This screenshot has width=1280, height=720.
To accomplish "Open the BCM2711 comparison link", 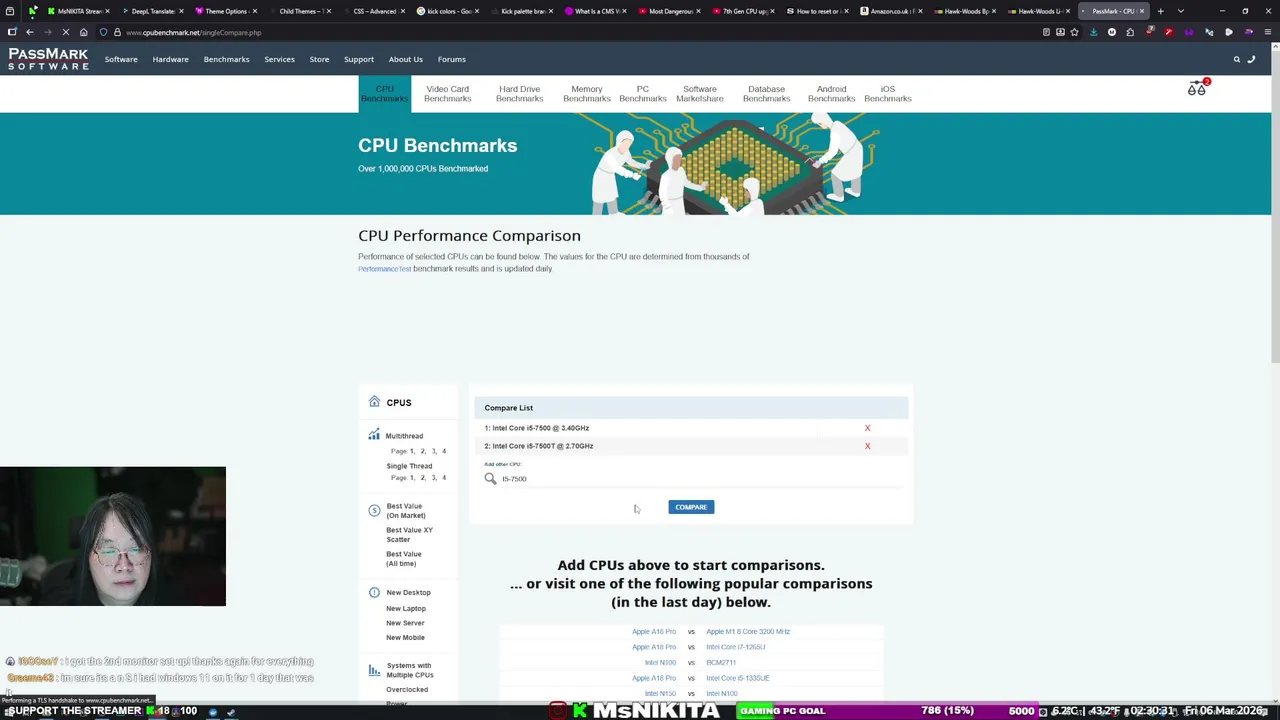I will click(720, 662).
